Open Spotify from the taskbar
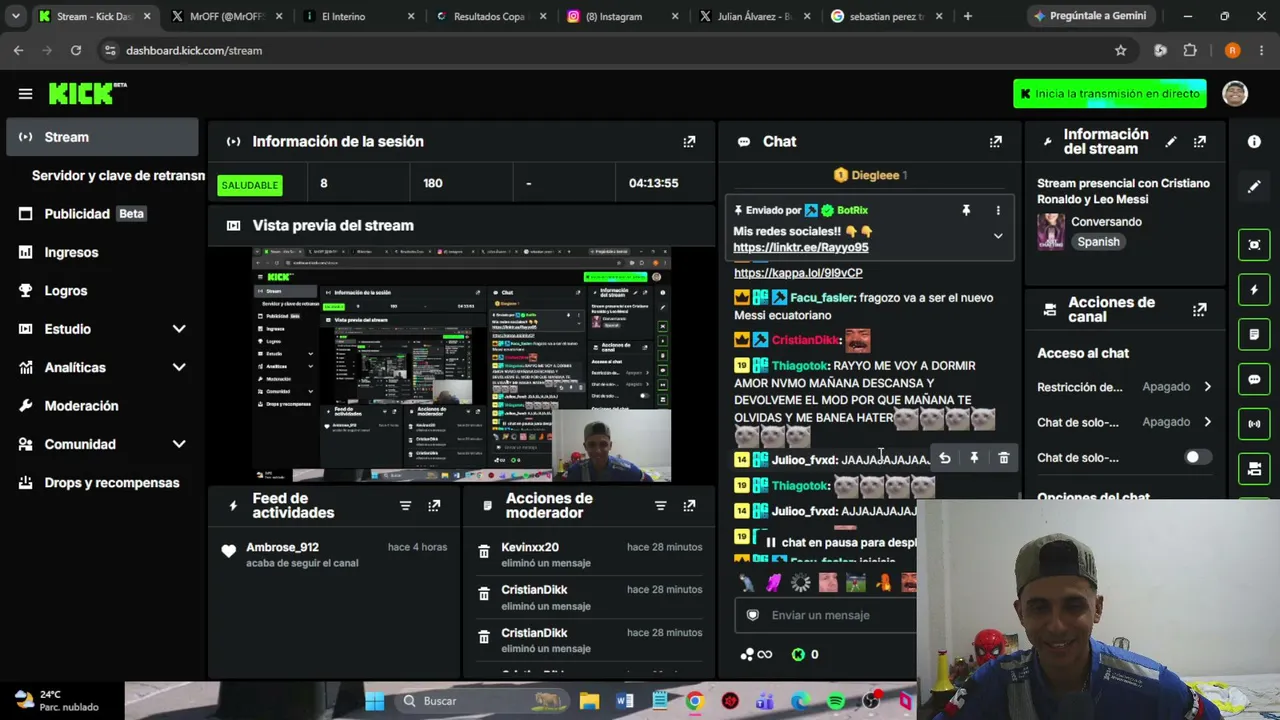Viewport: 1280px width, 720px height. [x=836, y=701]
